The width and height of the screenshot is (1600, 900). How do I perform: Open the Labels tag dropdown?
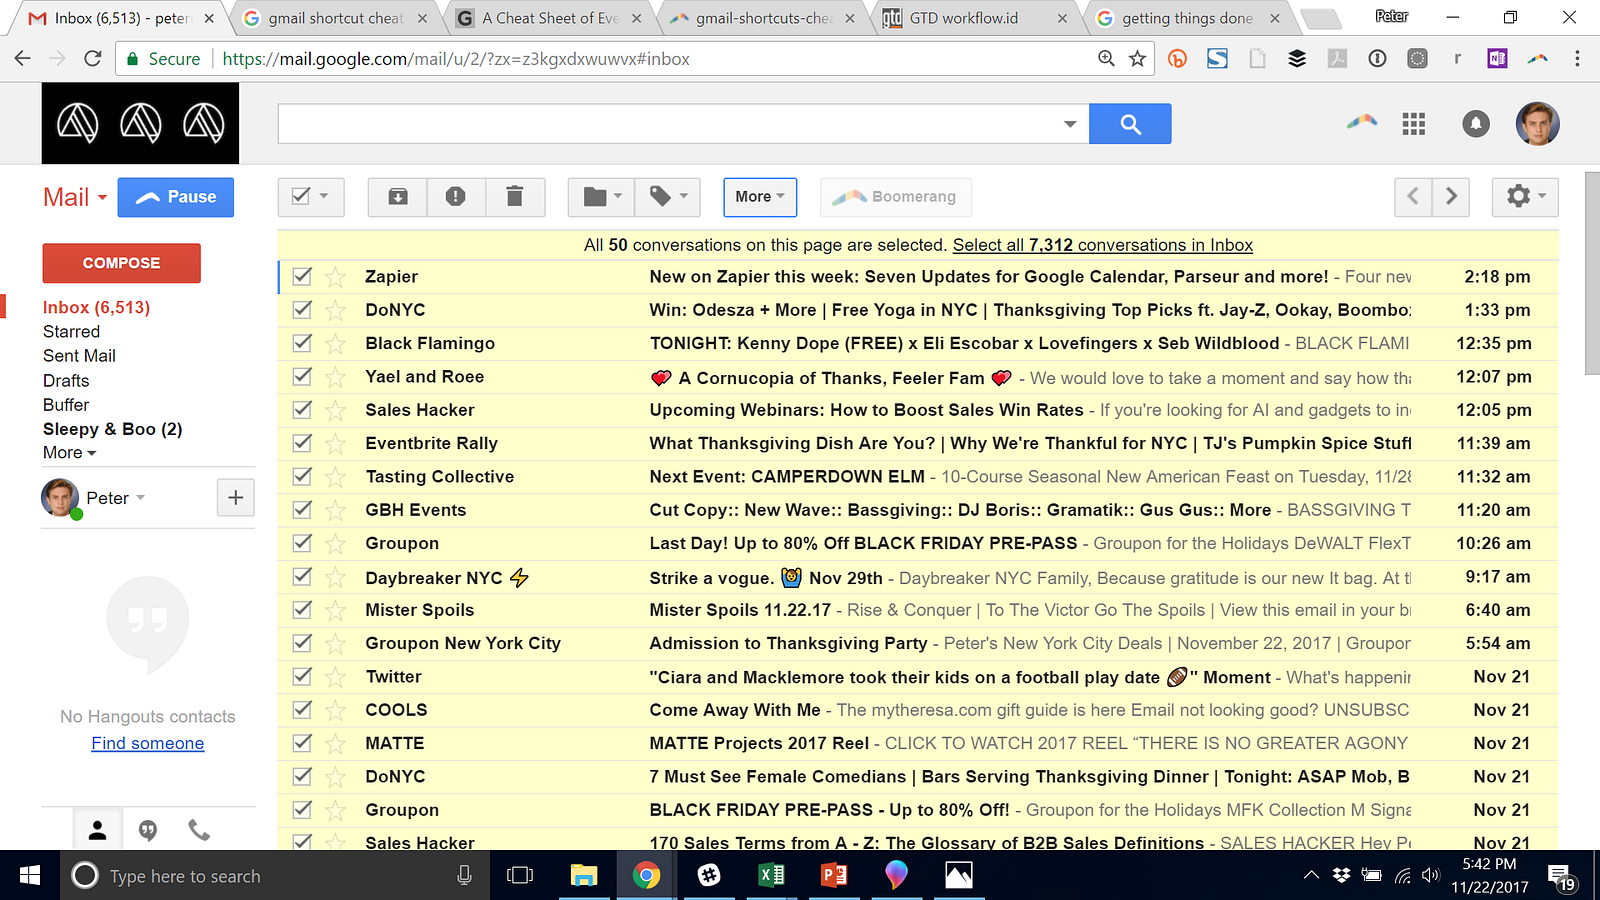[x=668, y=197]
